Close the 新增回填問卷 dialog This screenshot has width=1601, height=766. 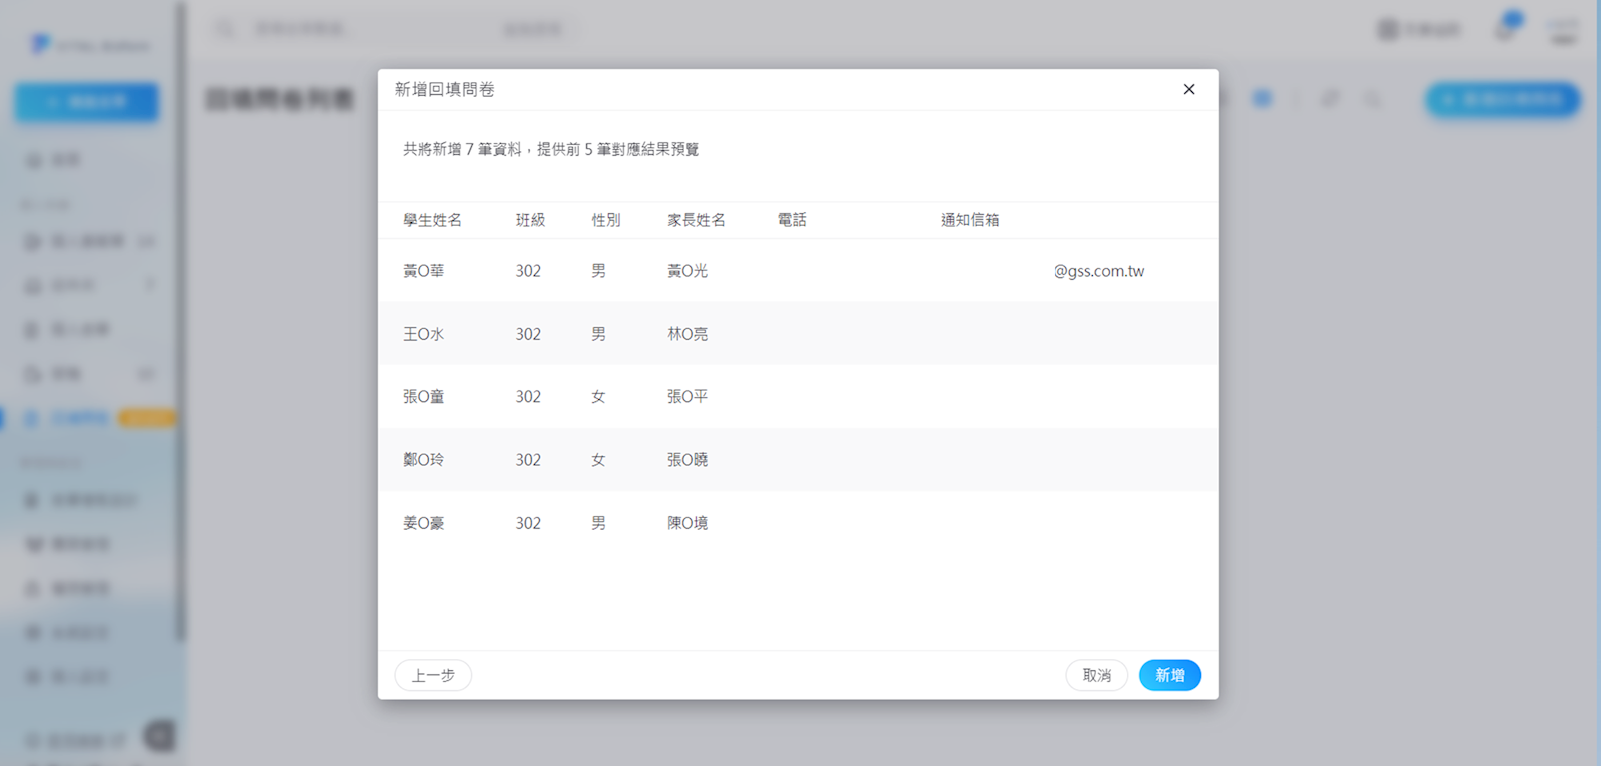(x=1188, y=89)
